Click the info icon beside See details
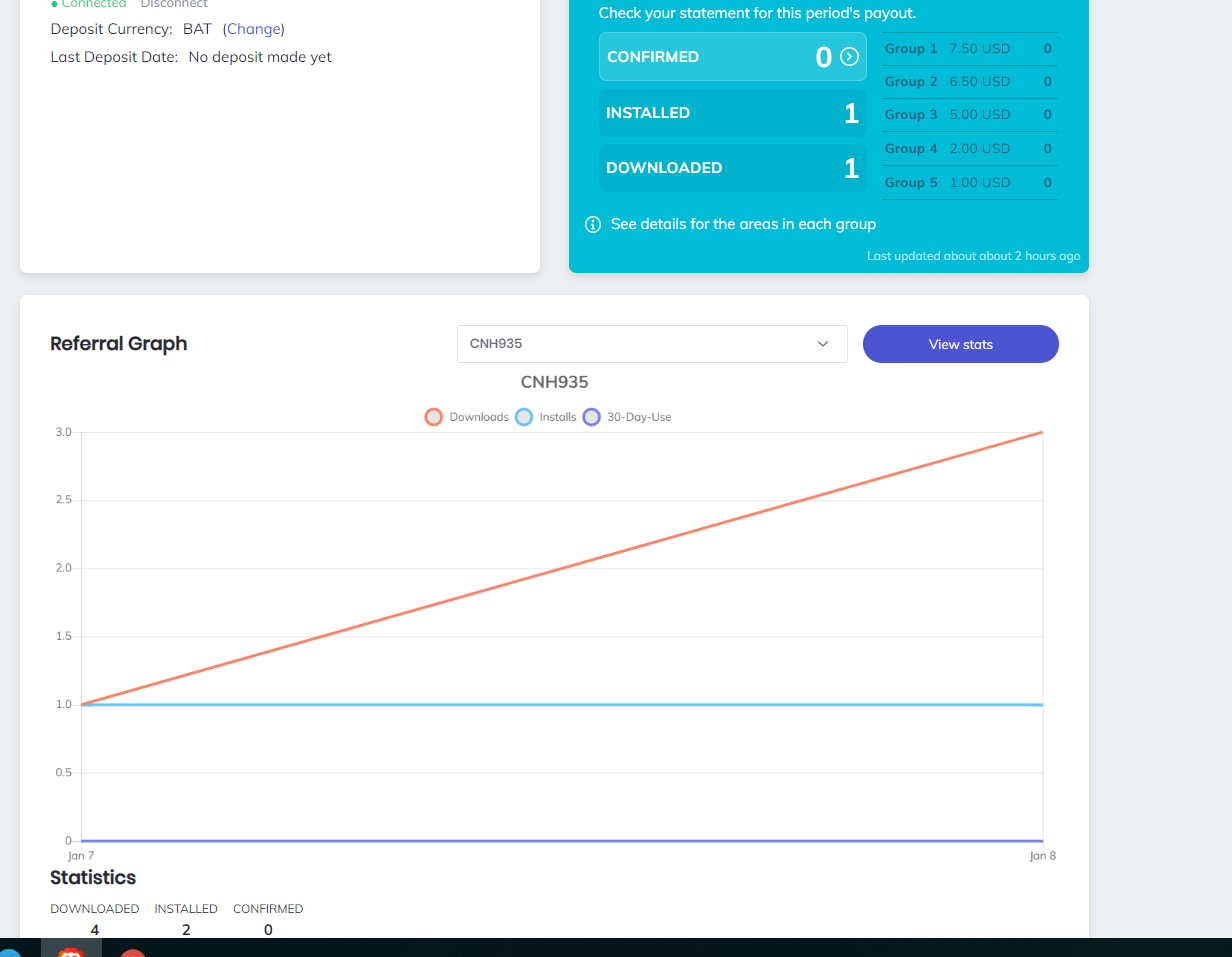 (593, 224)
